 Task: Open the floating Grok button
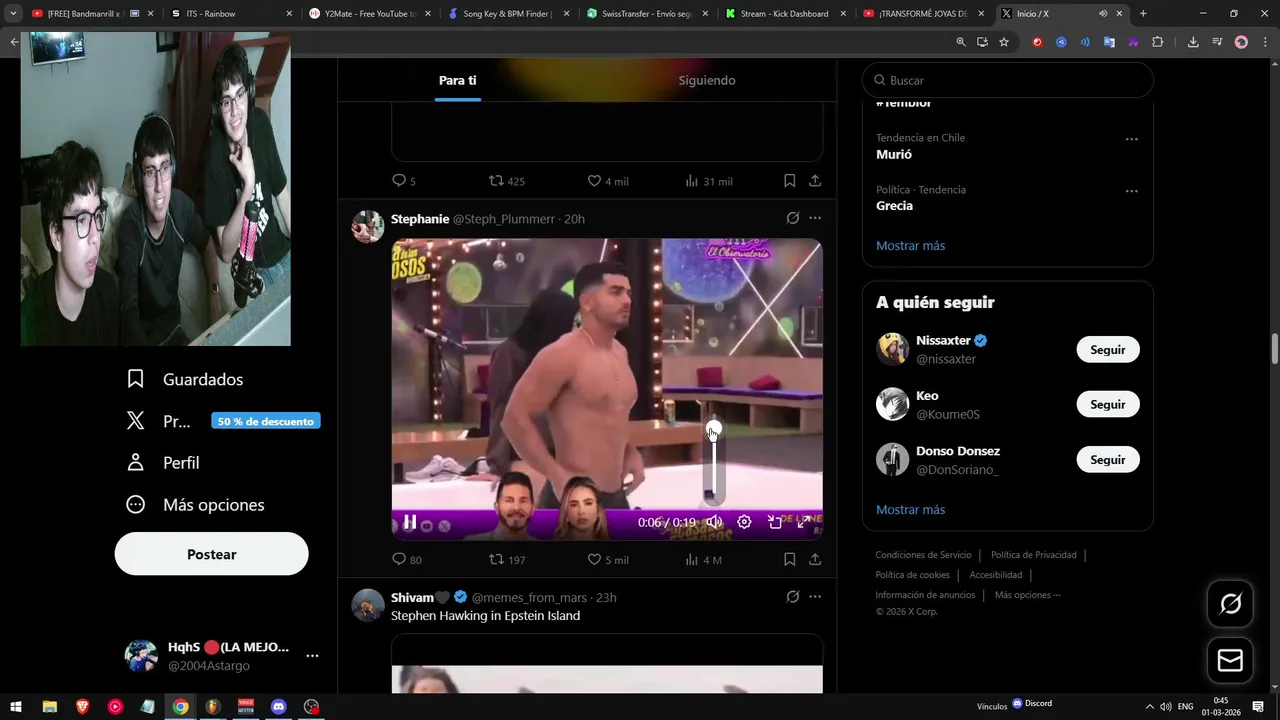(1230, 604)
